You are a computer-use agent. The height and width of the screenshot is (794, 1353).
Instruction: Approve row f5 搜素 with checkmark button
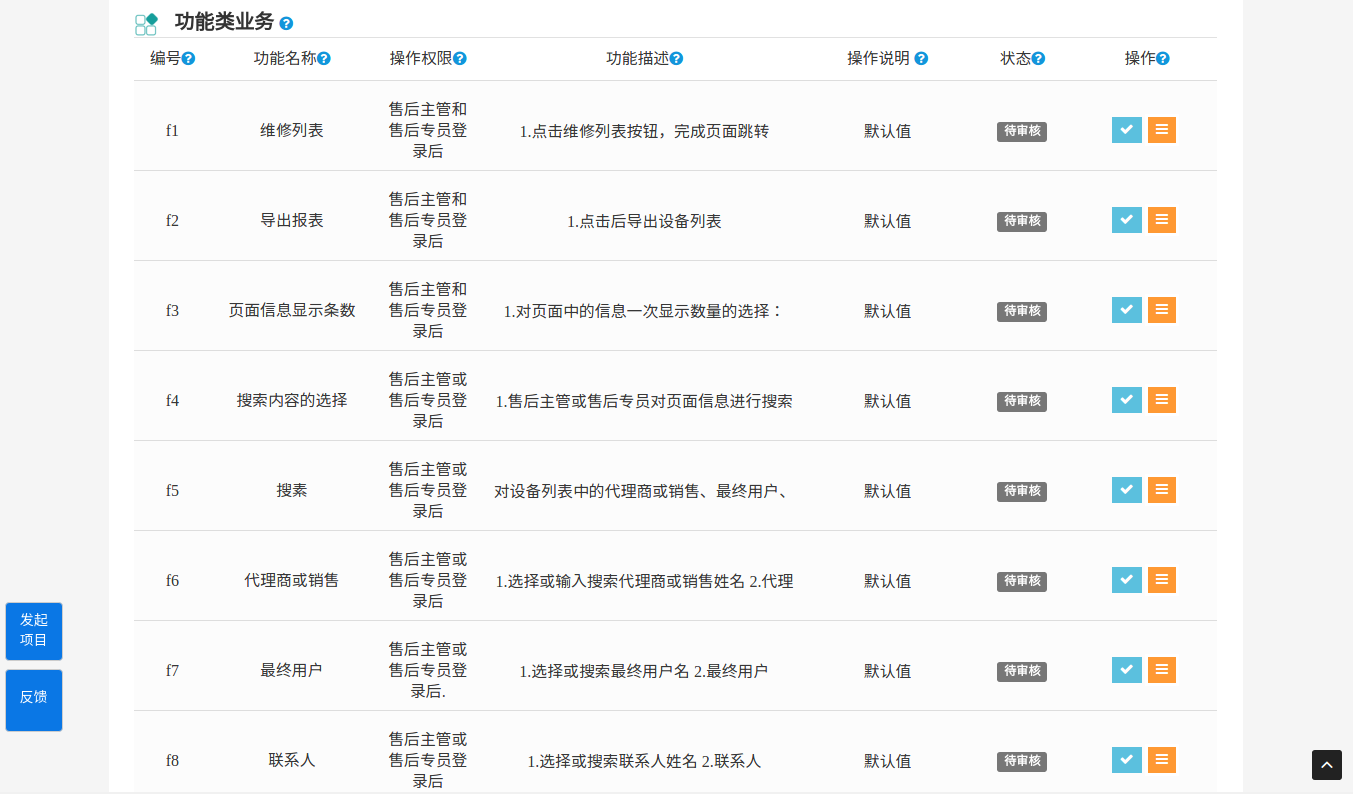(x=1127, y=490)
